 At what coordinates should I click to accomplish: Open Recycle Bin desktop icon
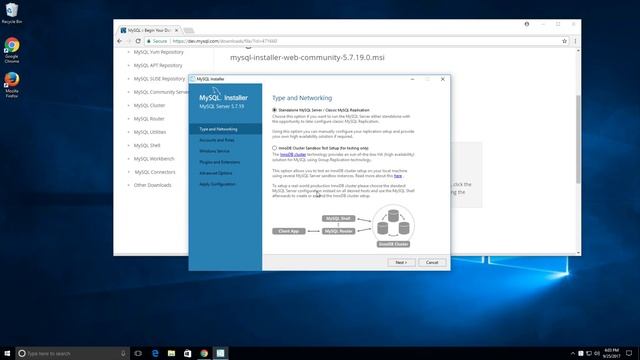click(x=12, y=13)
